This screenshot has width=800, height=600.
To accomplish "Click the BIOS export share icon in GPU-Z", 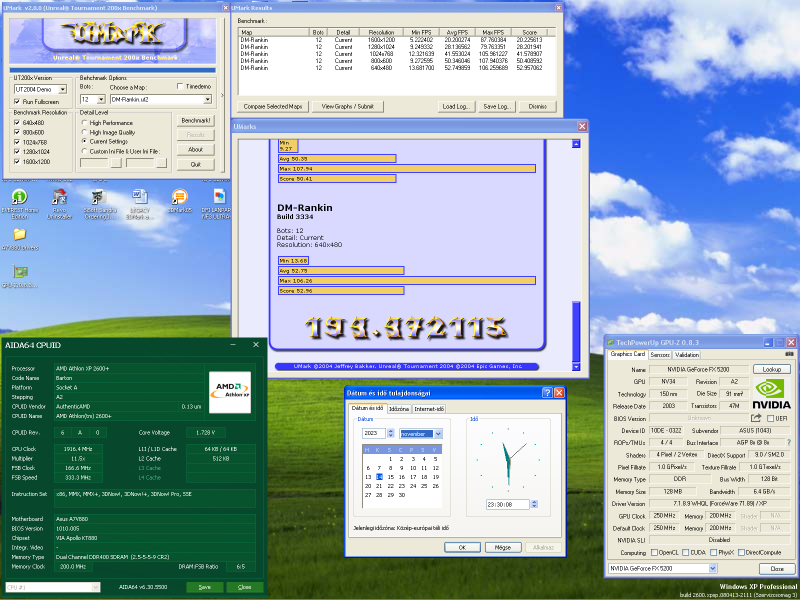I will tap(756, 418).
